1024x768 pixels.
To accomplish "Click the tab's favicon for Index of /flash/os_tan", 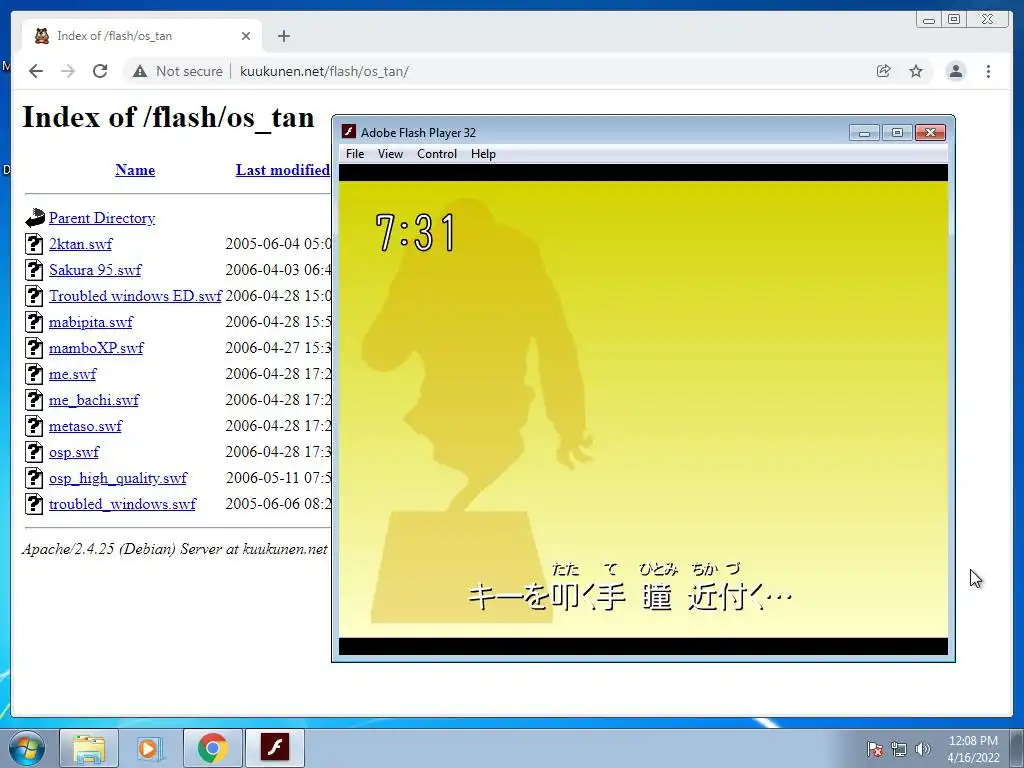I will coord(42,36).
